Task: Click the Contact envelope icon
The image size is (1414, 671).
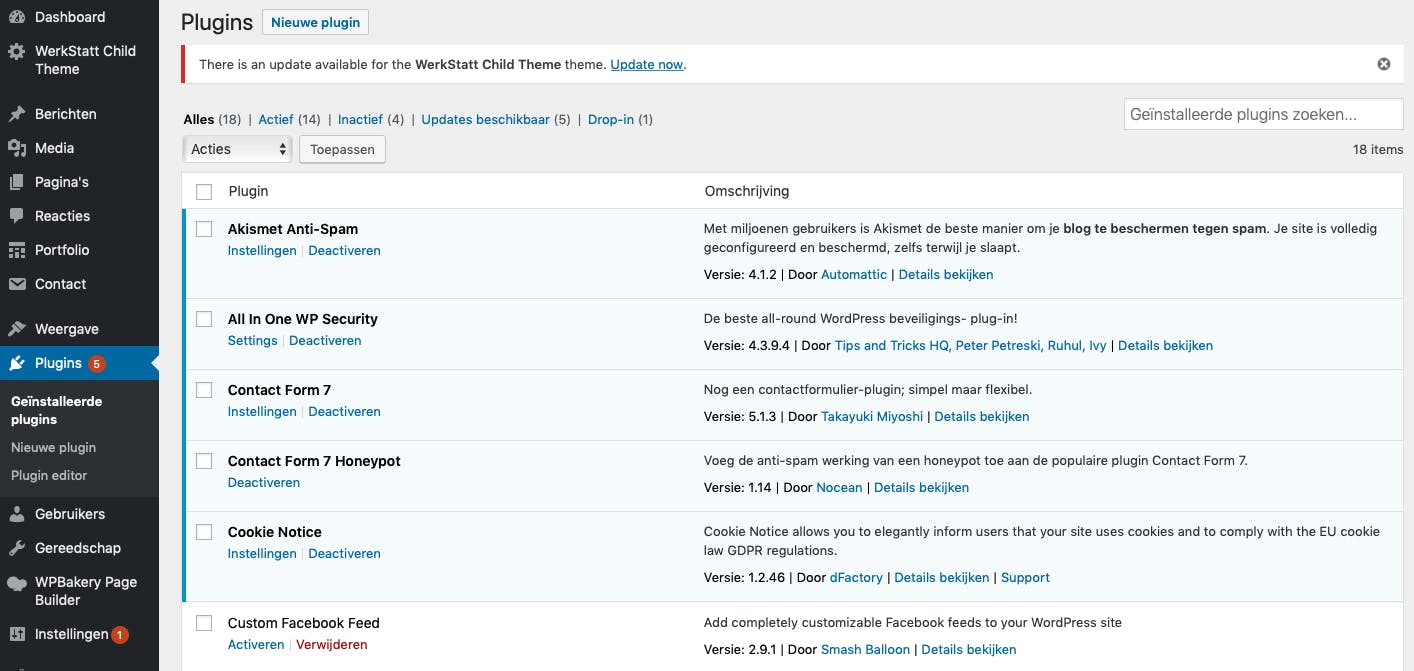Action: point(17,284)
